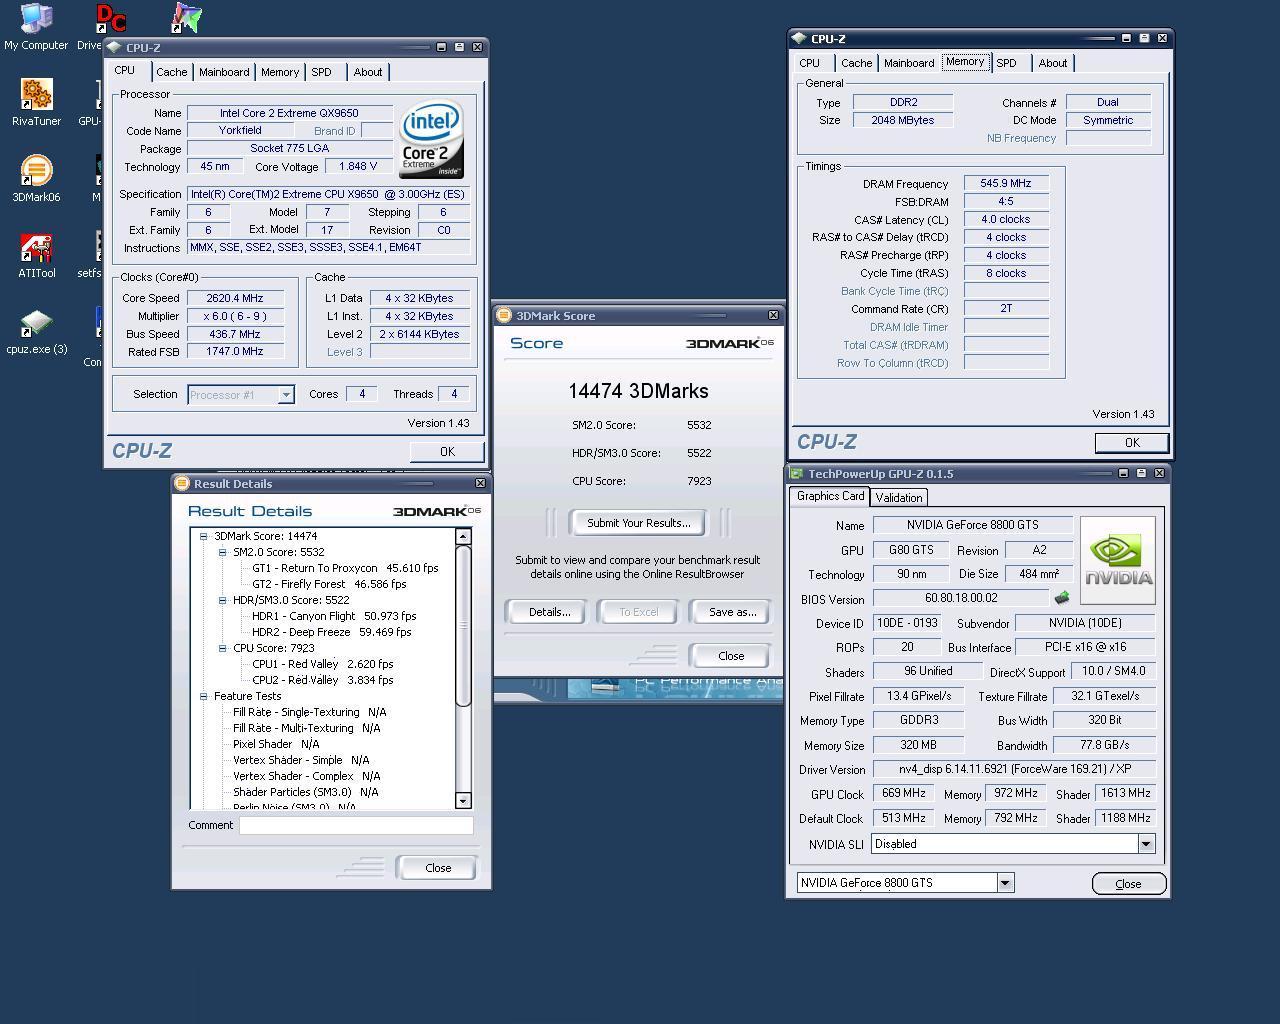Click the BIOS save chip icon in GPU-Z
The width and height of the screenshot is (1280, 1024).
(1062, 598)
